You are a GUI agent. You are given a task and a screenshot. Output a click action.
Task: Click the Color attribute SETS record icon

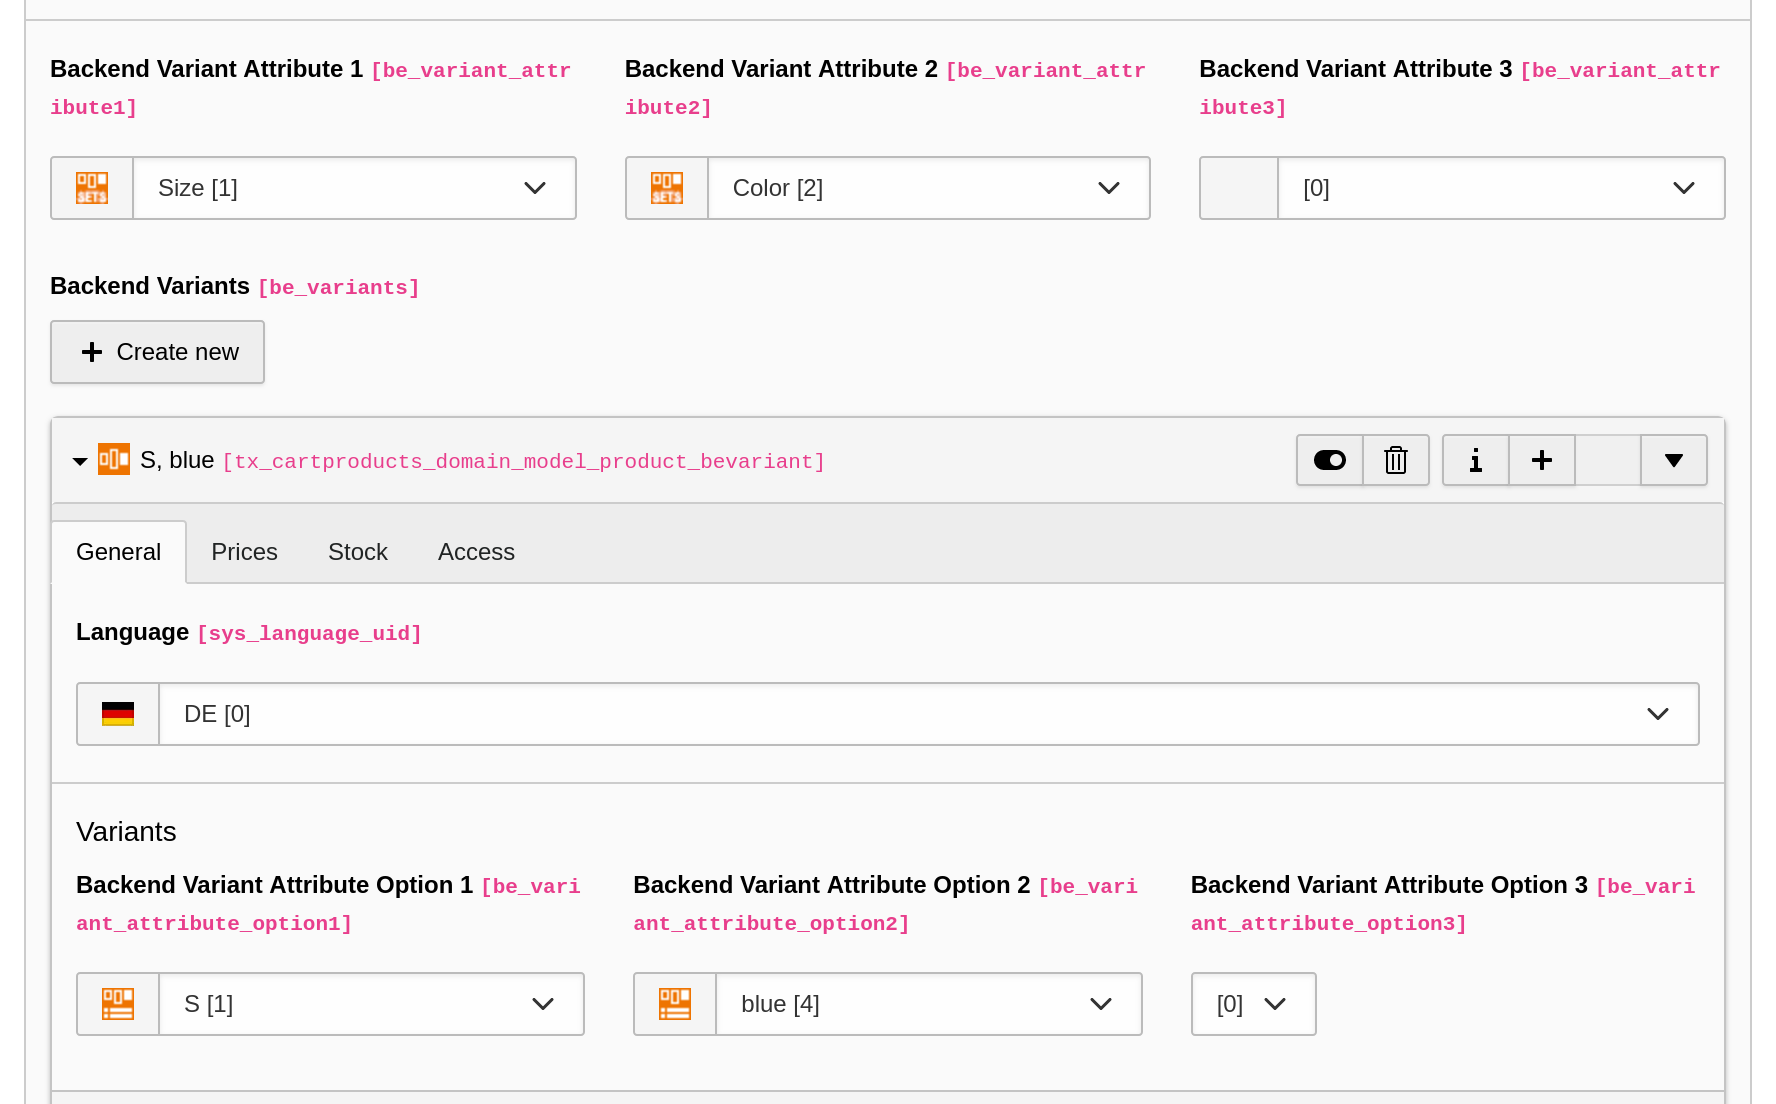click(x=667, y=188)
